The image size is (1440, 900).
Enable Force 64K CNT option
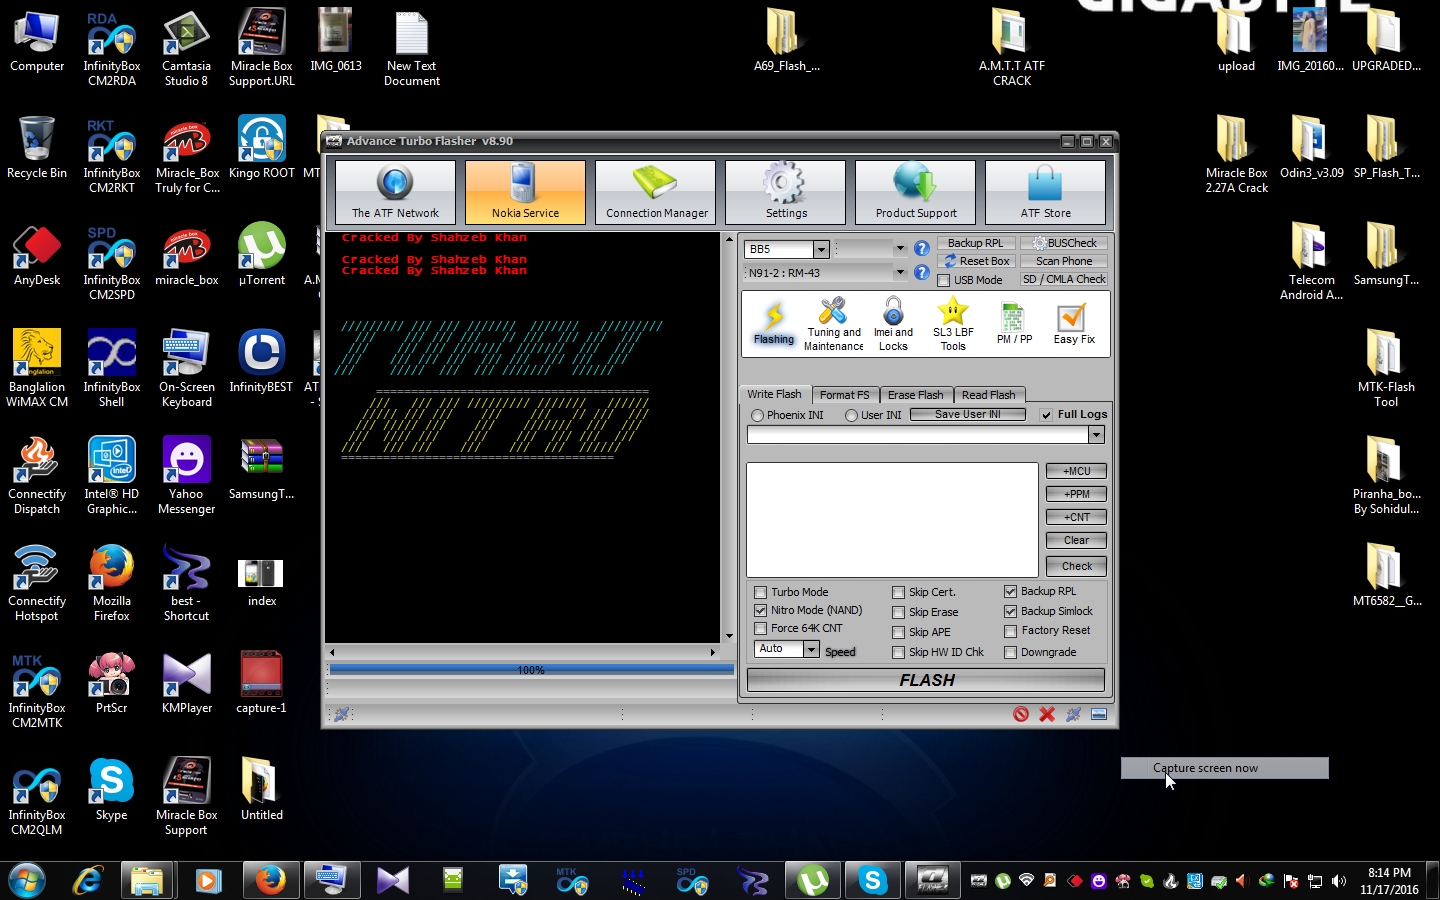(760, 628)
